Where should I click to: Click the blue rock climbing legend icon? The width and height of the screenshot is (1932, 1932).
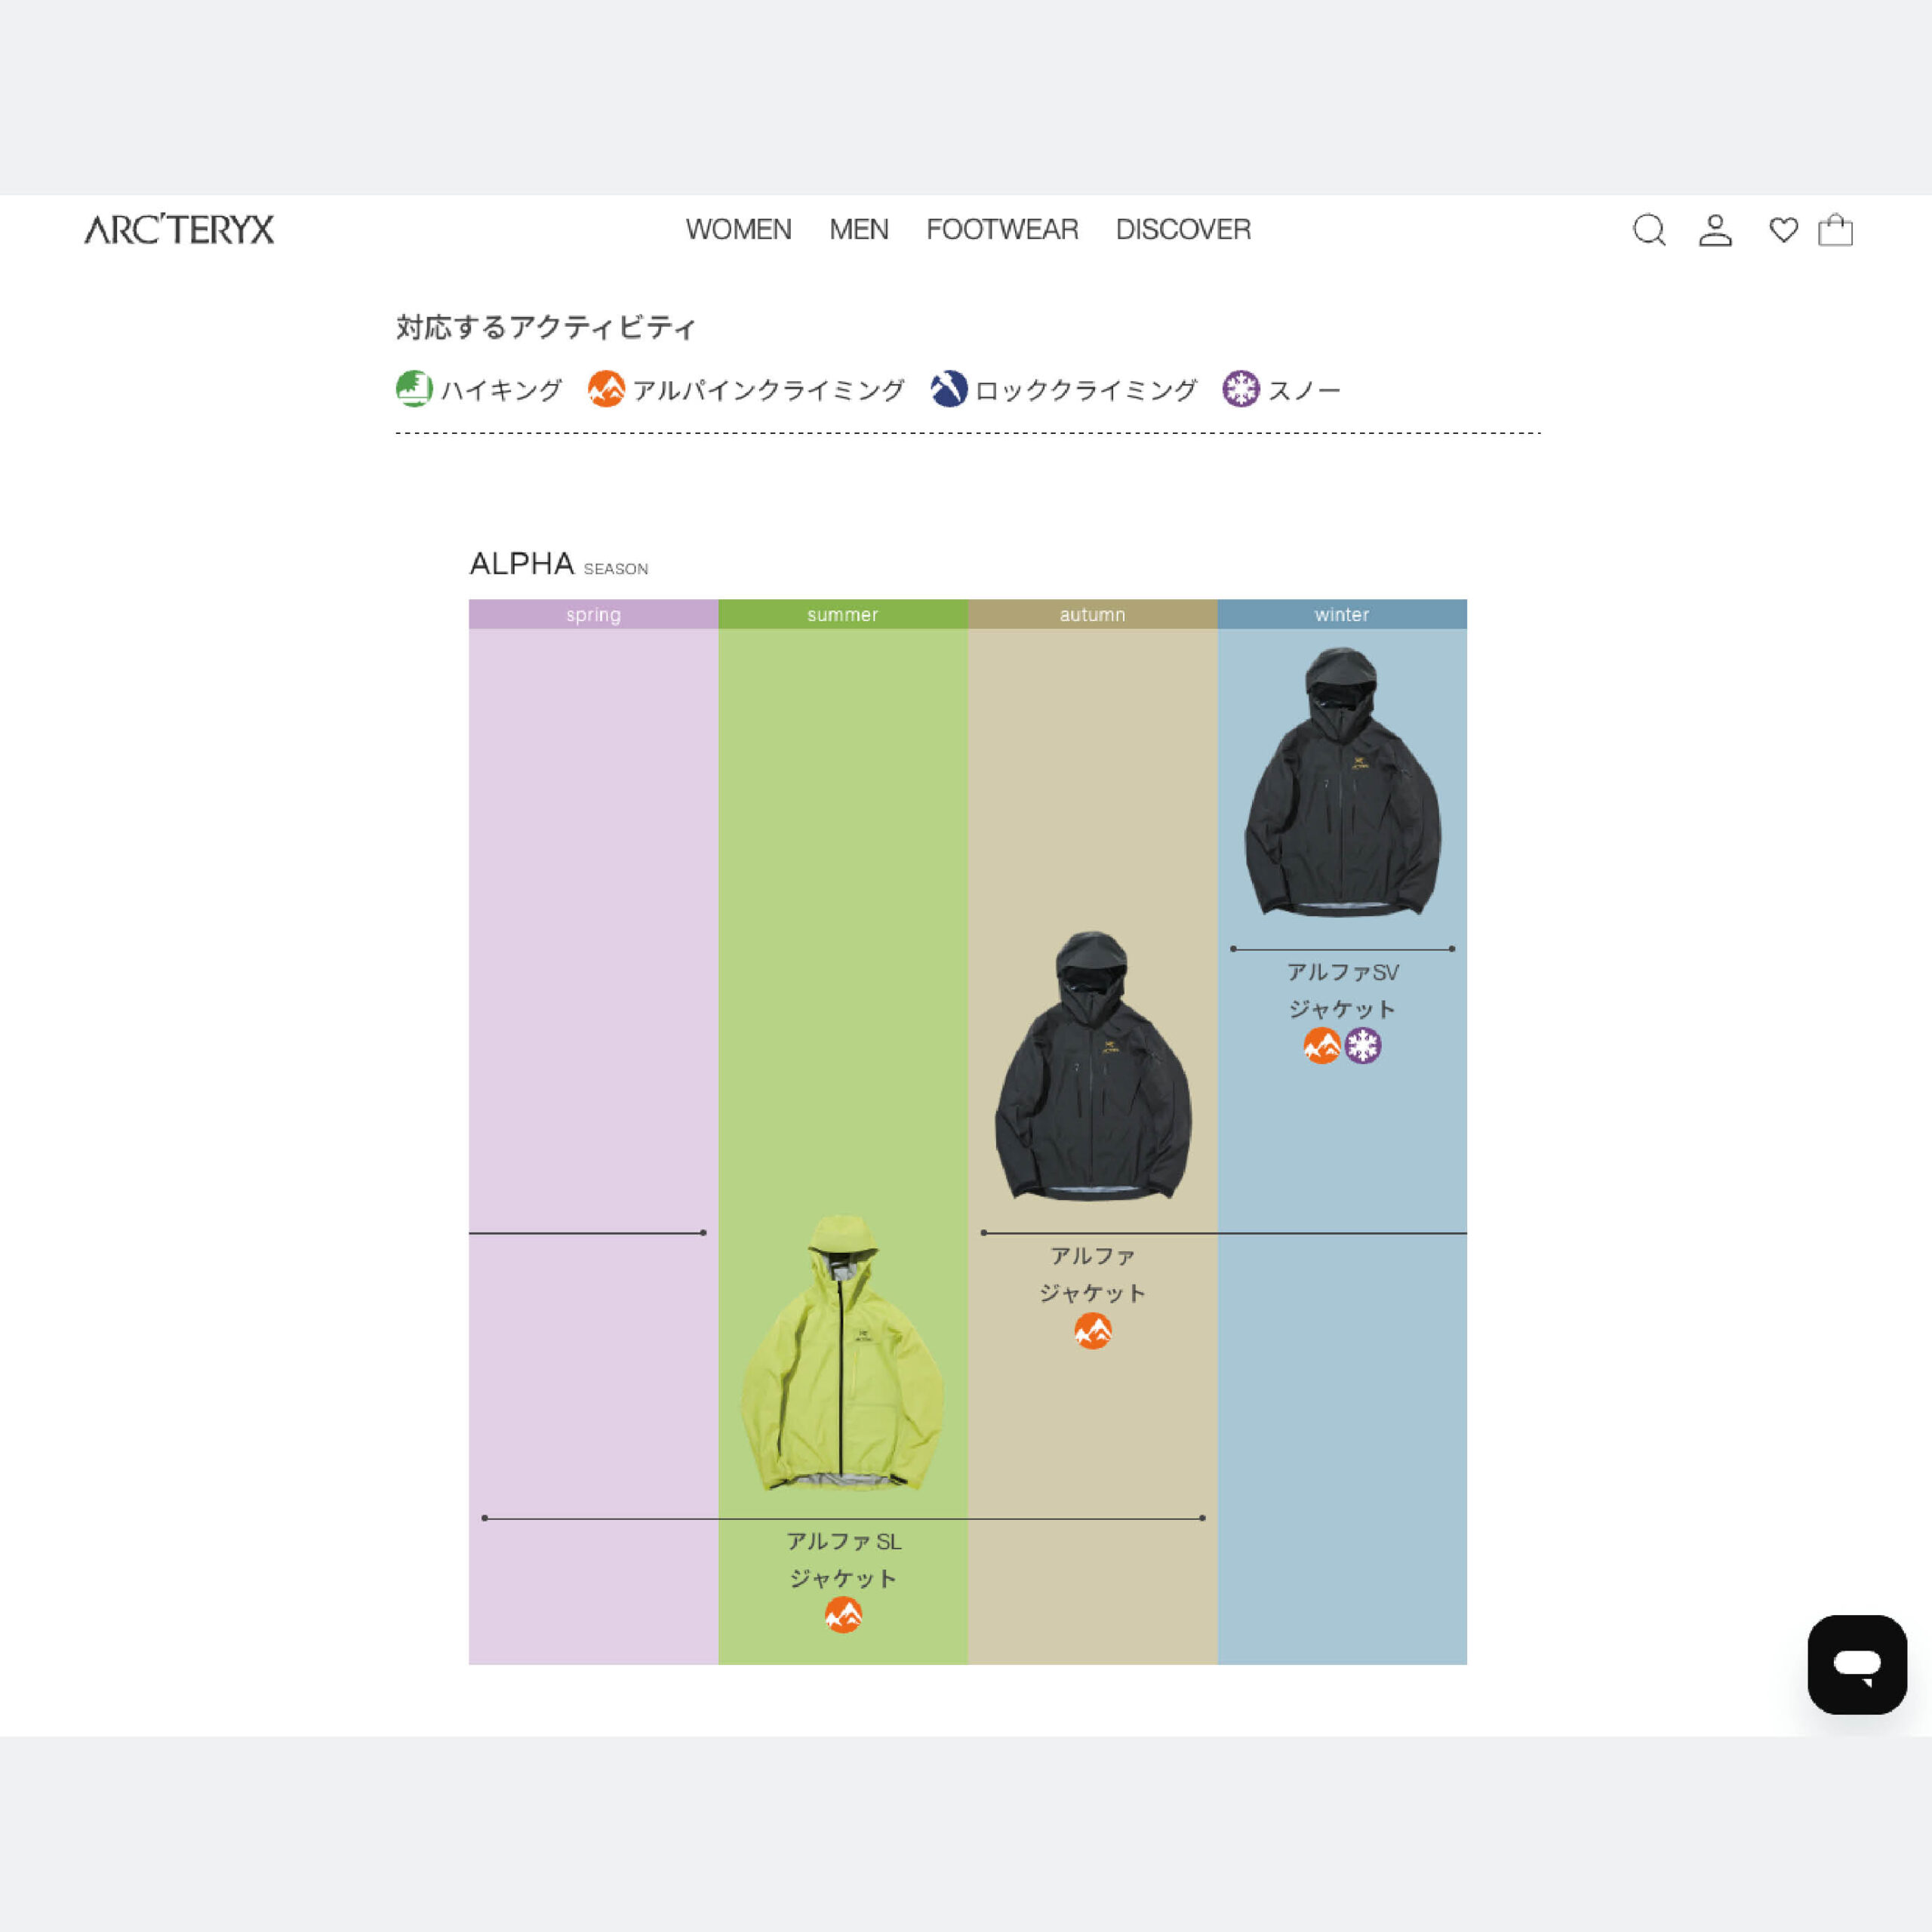click(x=949, y=389)
